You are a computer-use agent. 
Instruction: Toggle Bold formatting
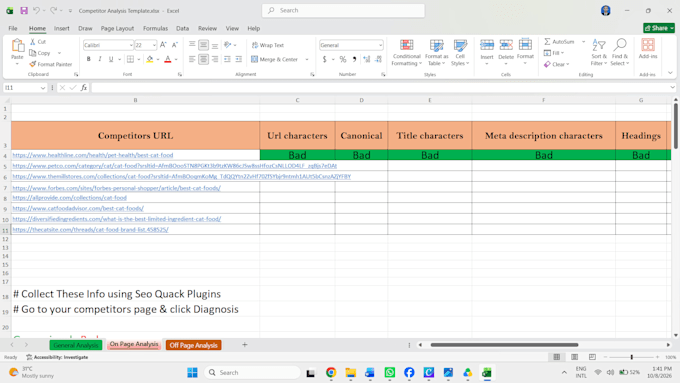click(x=88, y=59)
